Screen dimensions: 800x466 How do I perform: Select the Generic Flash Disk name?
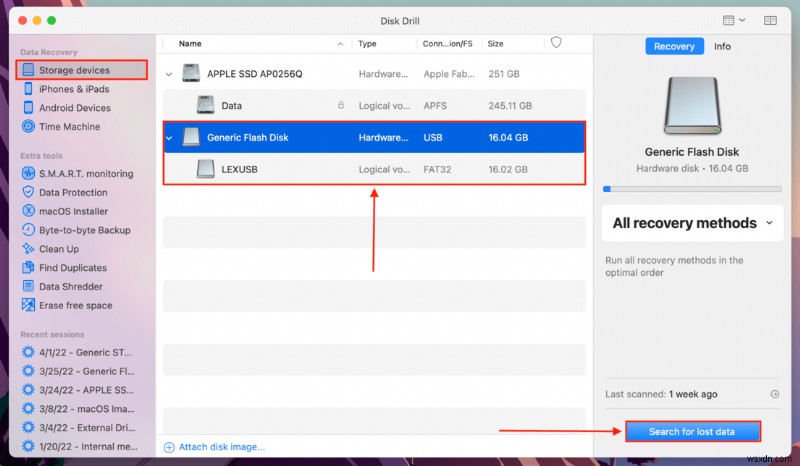click(x=247, y=137)
